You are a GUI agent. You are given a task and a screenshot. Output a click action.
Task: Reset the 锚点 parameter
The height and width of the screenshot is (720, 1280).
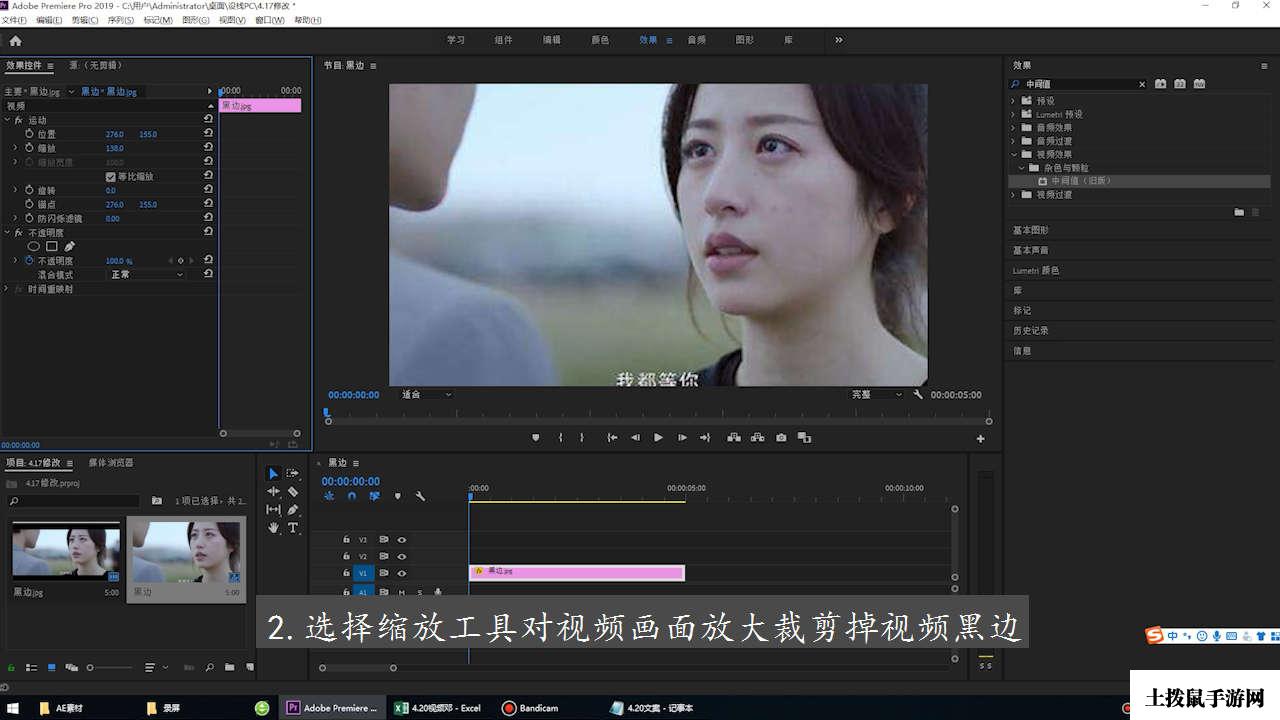[x=208, y=203]
